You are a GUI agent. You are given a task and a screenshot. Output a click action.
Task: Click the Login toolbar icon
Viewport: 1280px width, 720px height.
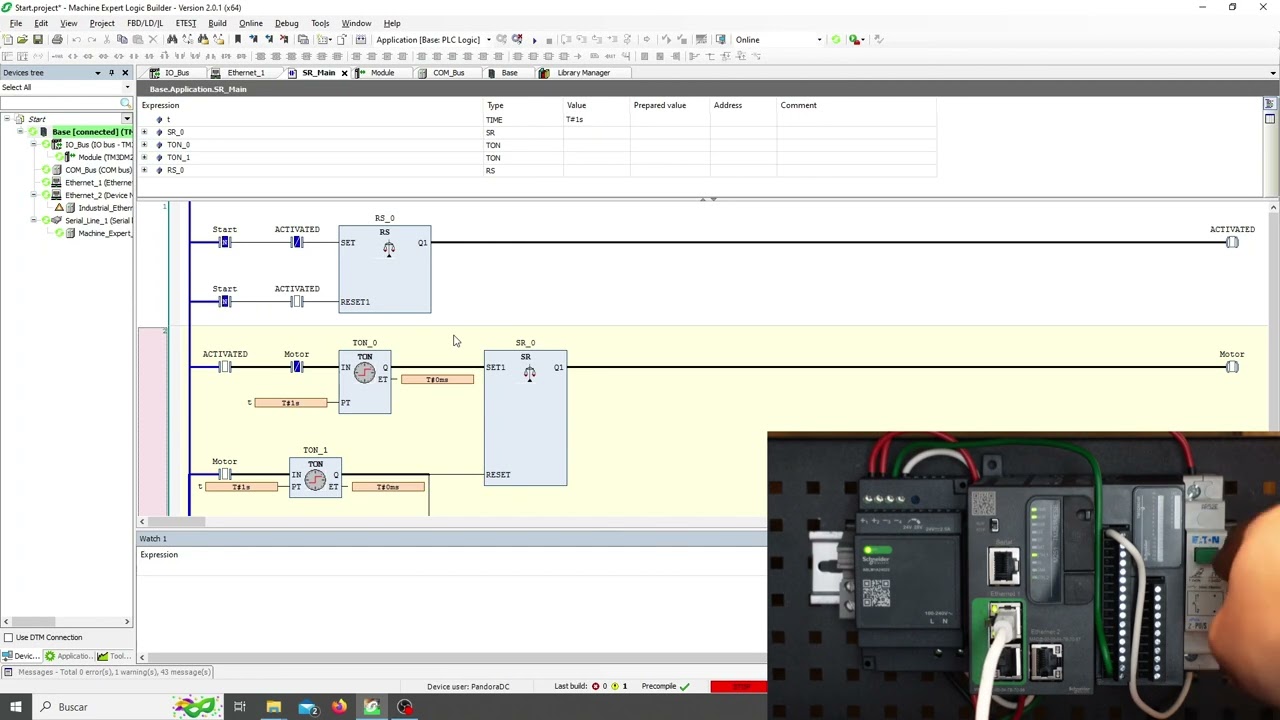pos(501,39)
